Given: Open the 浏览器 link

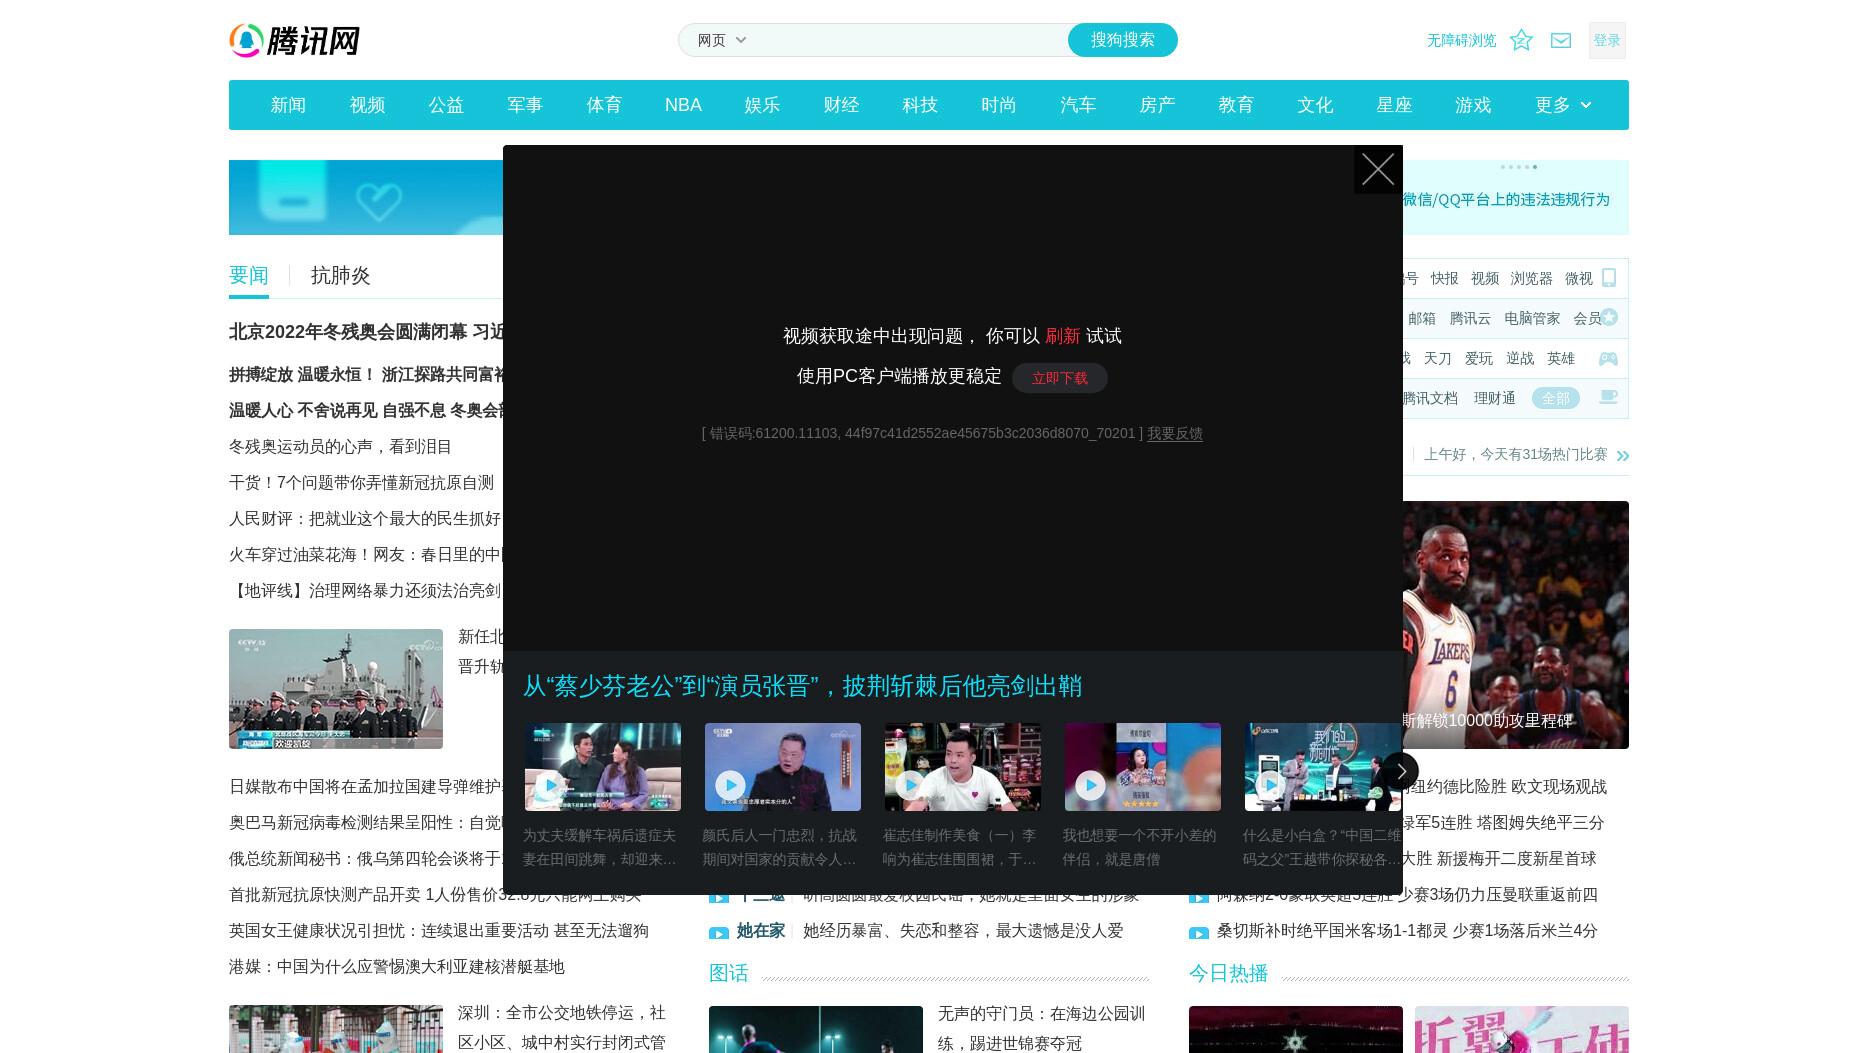Looking at the screenshot, I should 1531,278.
